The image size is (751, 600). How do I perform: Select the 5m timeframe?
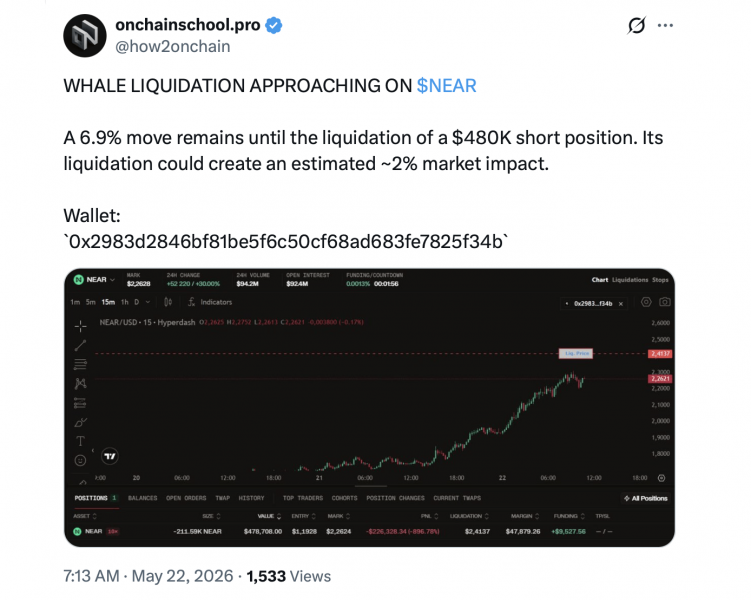91,302
